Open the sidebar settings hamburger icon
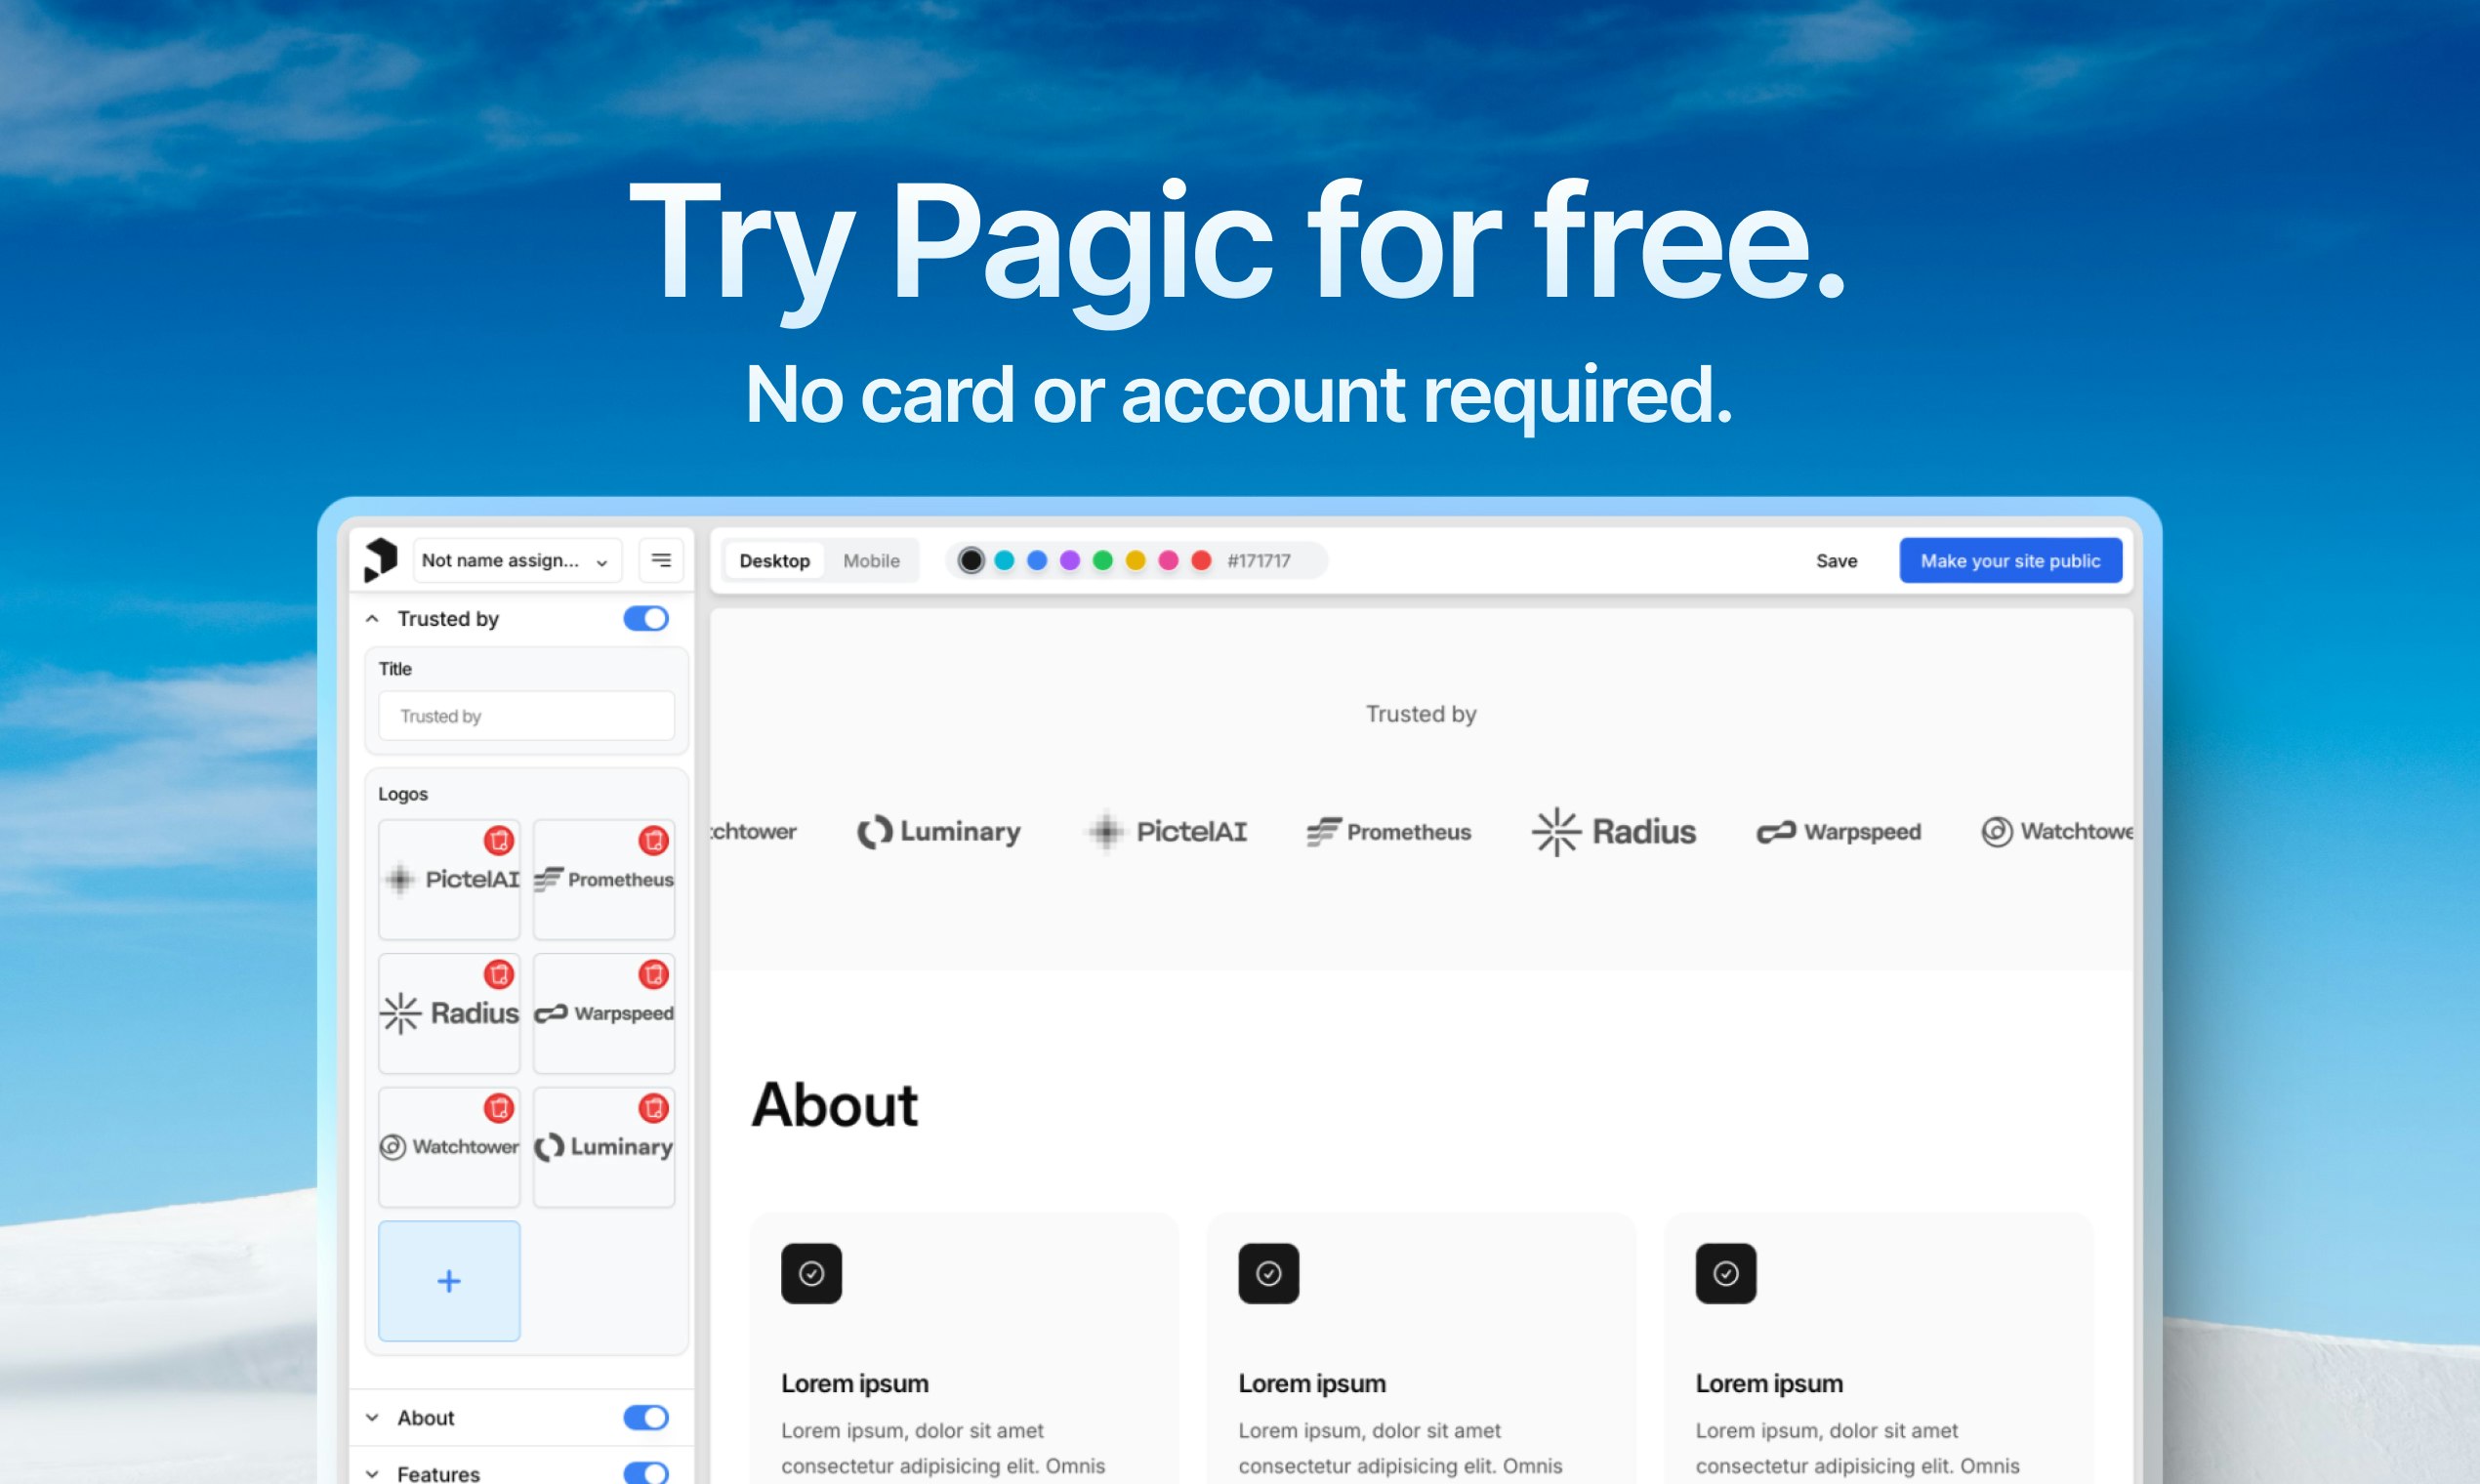This screenshot has width=2480, height=1484. coord(660,559)
